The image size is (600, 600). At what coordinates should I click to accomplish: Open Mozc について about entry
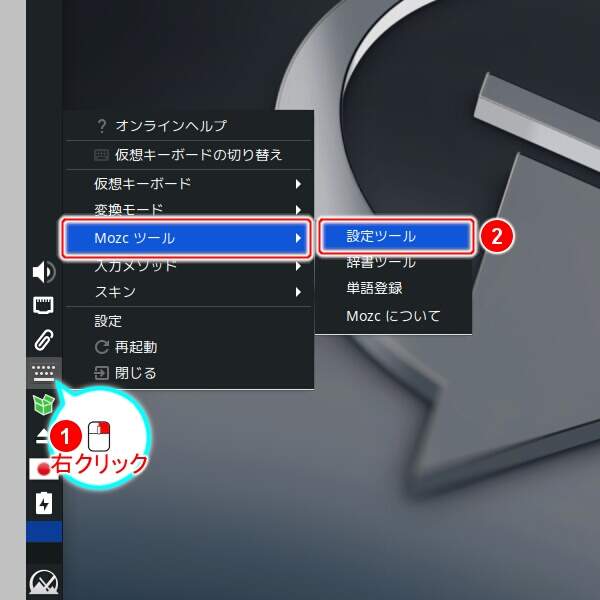point(393,316)
